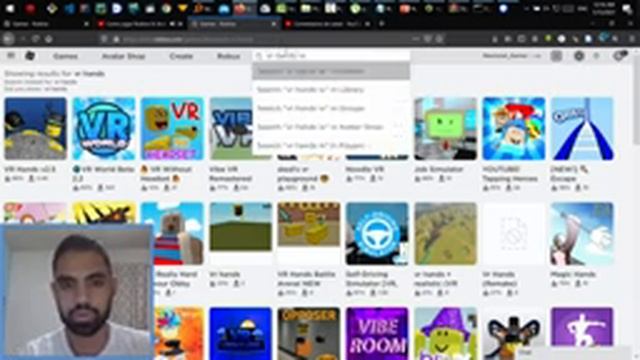
Task: Select the search in Players suggestion
Action: (331, 145)
